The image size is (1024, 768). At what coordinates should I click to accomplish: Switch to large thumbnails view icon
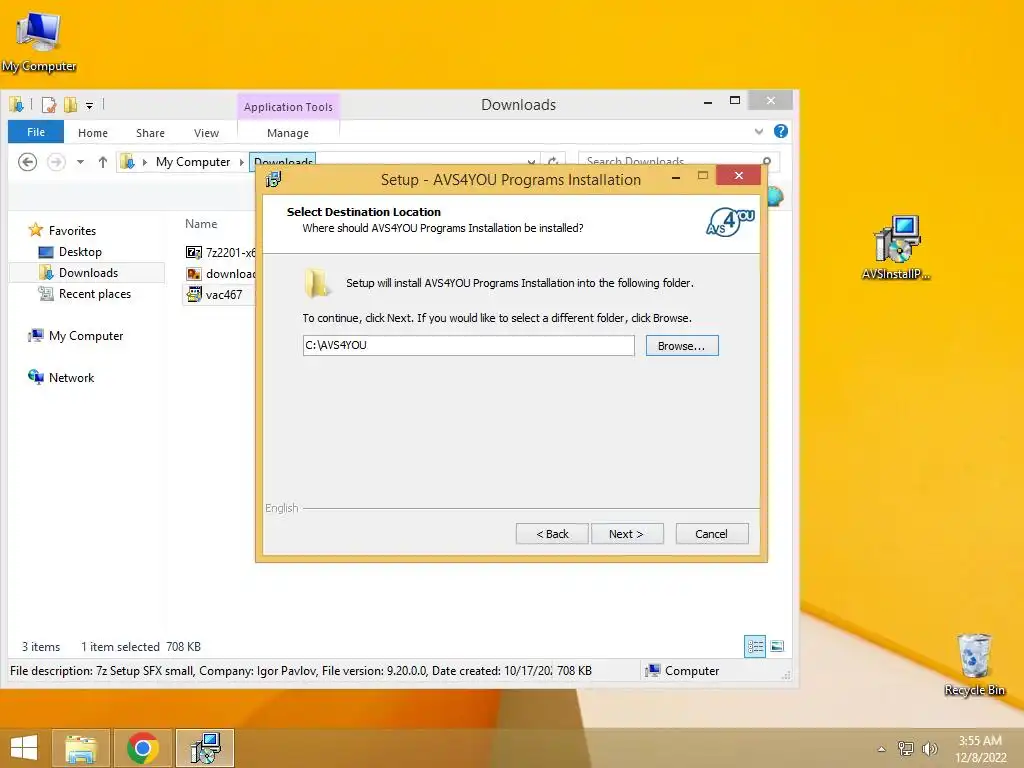pos(777,647)
